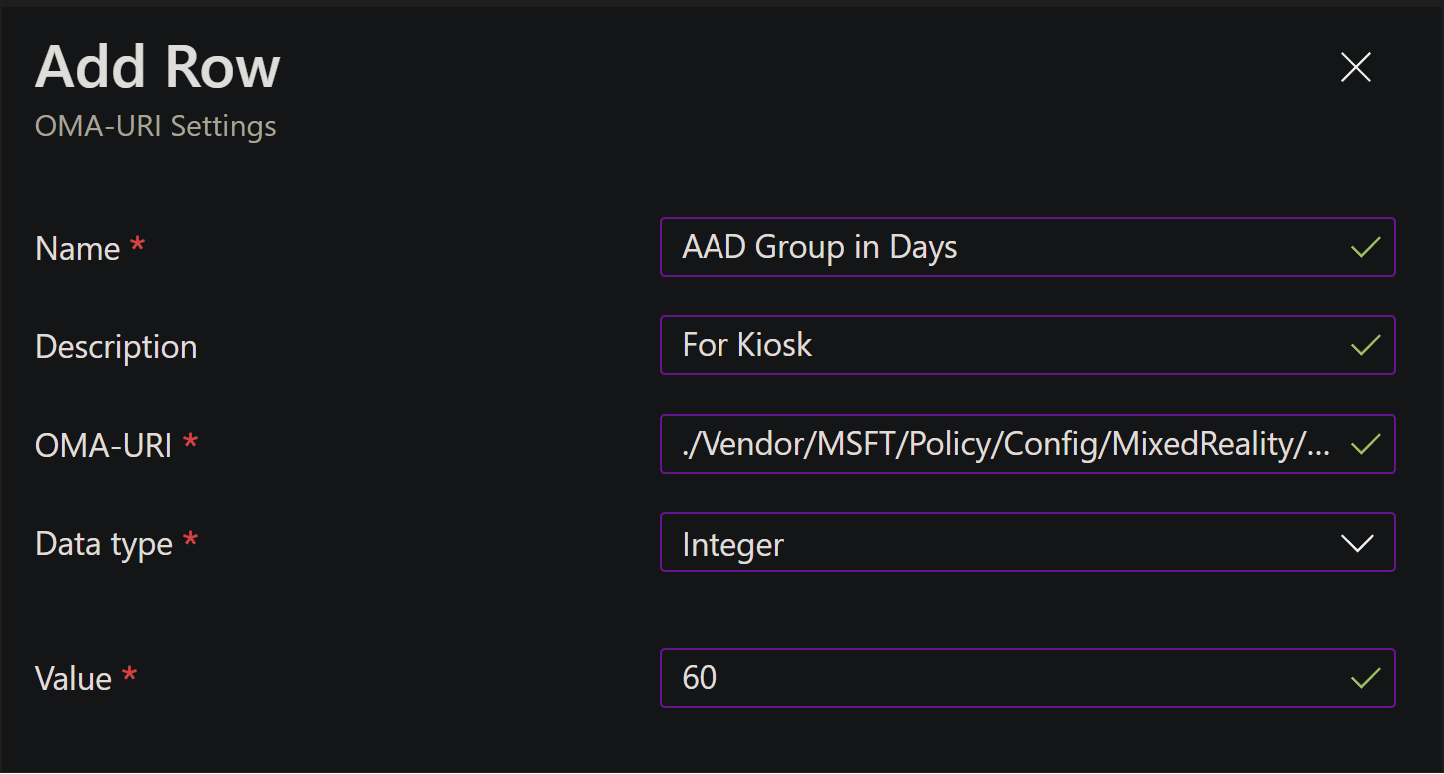The image size is (1444, 774).
Task: Click the green checkmark beside Name field
Action: point(1364,247)
